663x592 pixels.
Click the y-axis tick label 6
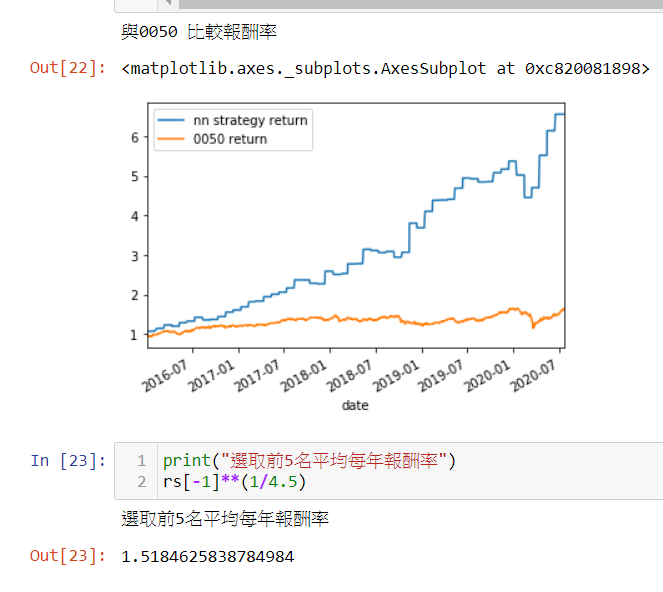point(134,137)
